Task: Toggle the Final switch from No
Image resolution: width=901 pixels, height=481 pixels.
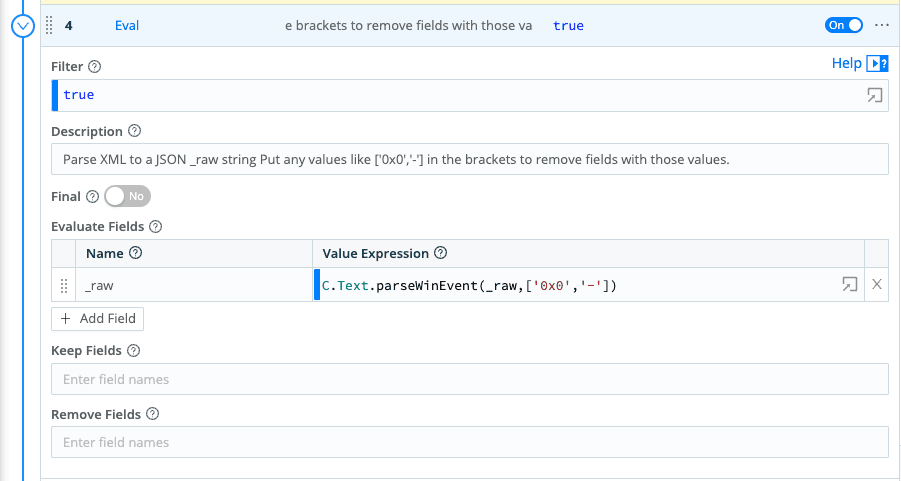Action: point(127,196)
